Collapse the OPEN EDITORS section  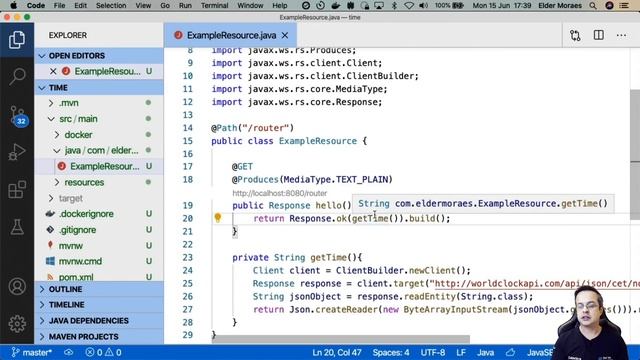[99, 56]
